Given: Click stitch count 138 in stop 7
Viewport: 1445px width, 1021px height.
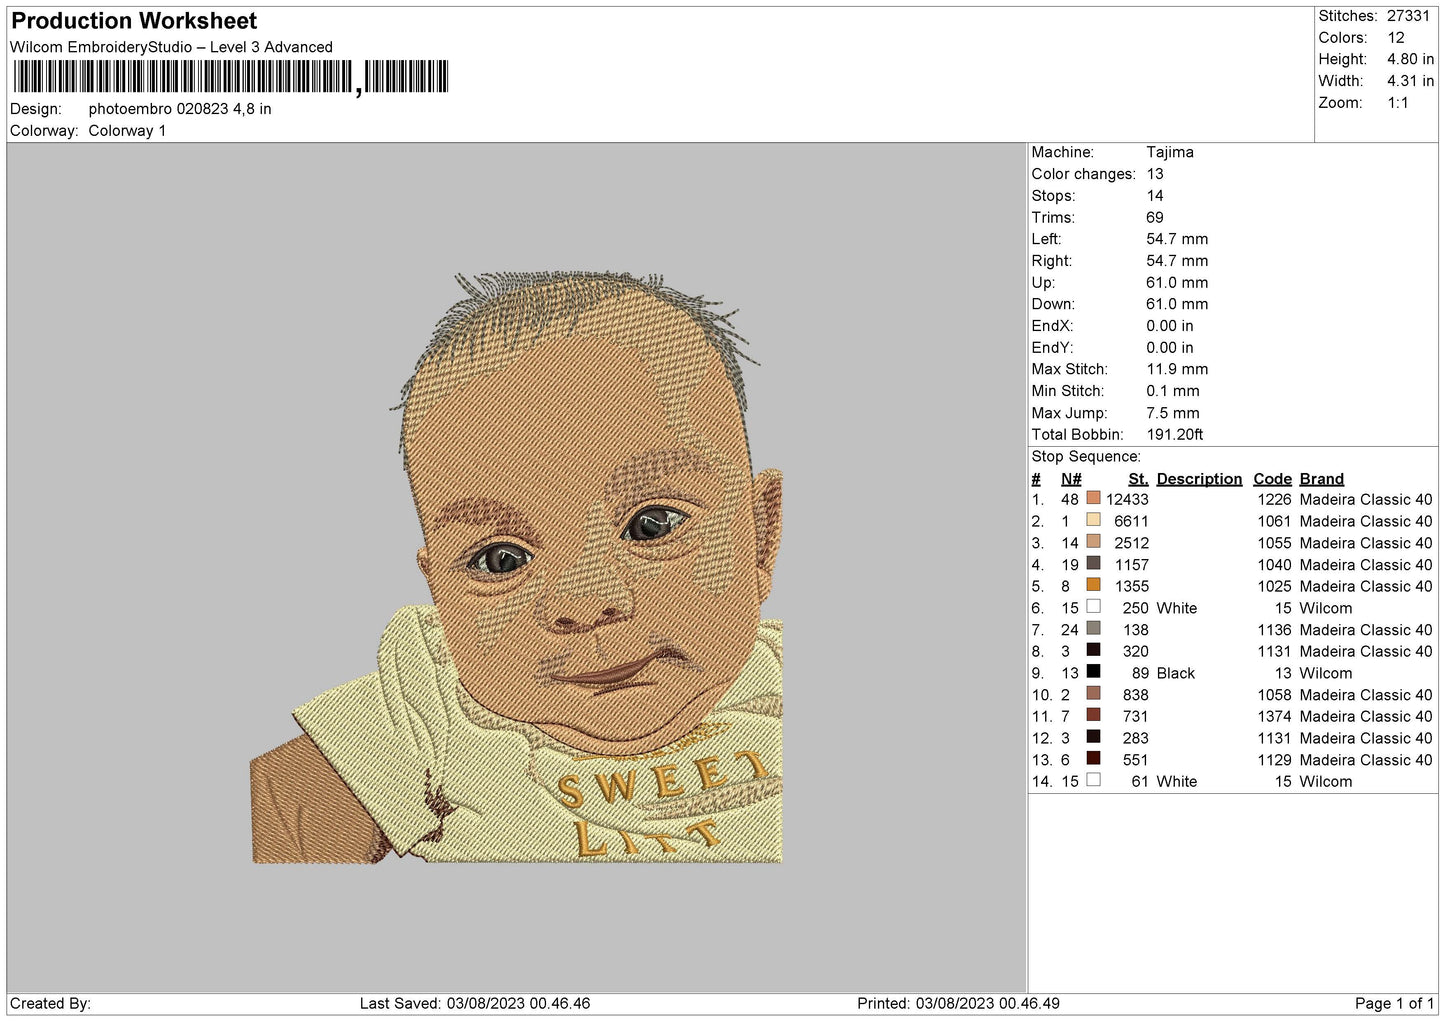Looking at the screenshot, I should coord(1136,630).
